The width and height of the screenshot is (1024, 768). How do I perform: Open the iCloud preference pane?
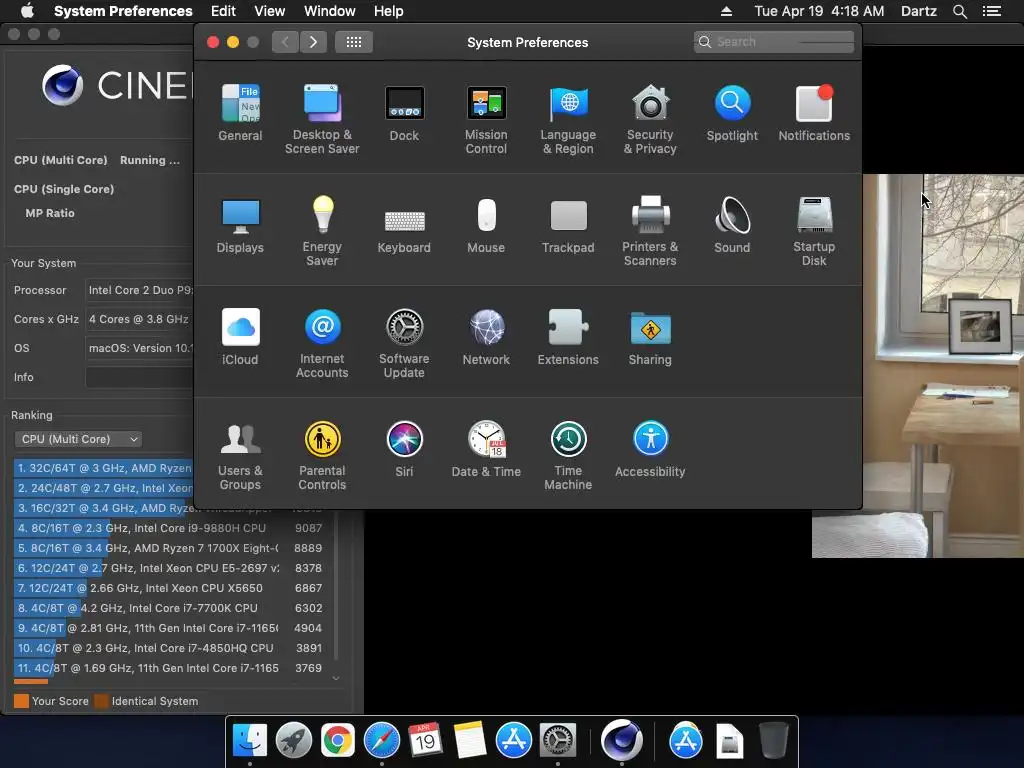(240, 336)
